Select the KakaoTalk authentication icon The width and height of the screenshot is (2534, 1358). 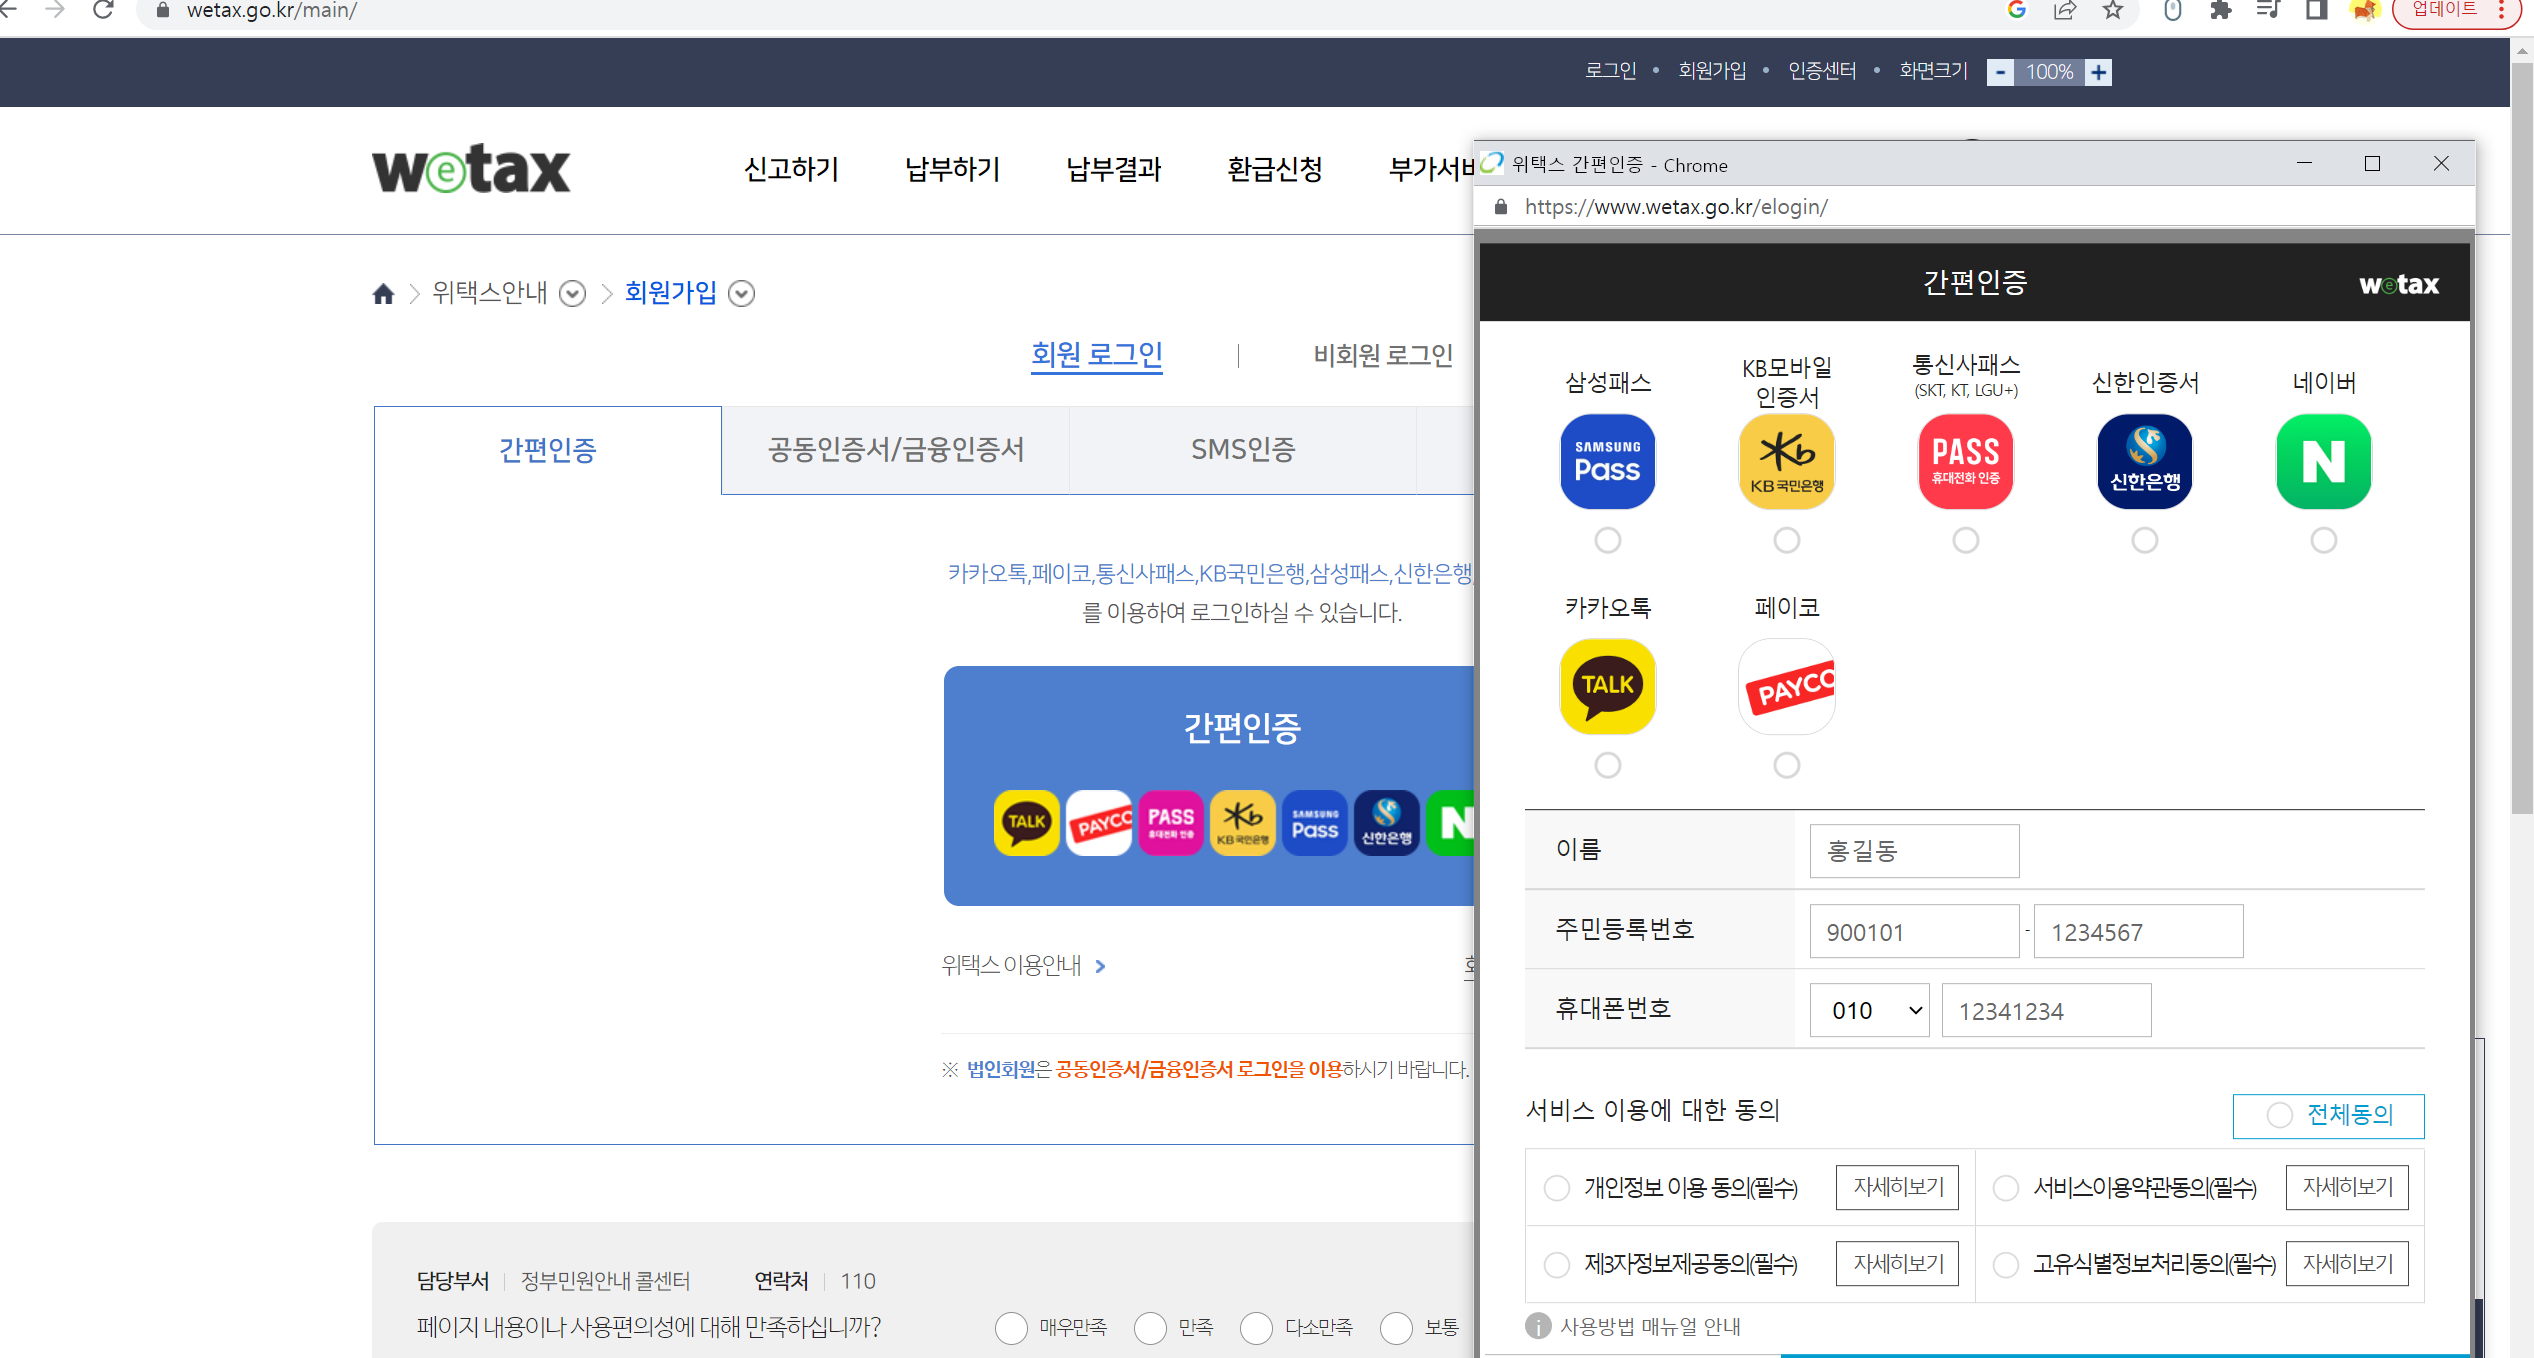1607,686
